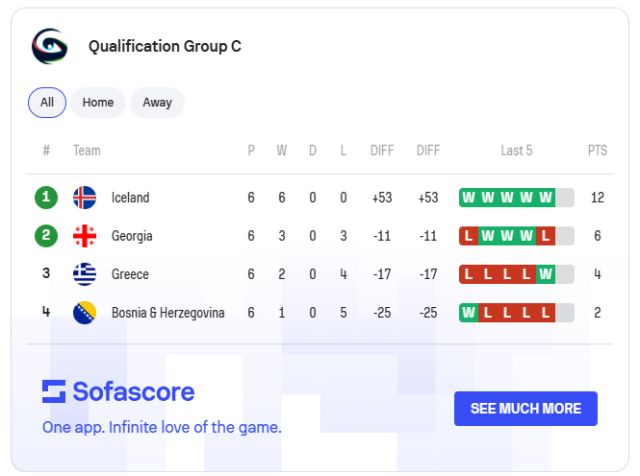Click Greece's Last 5 form bar
Screen dimensions: 640x476
[x=516, y=274]
